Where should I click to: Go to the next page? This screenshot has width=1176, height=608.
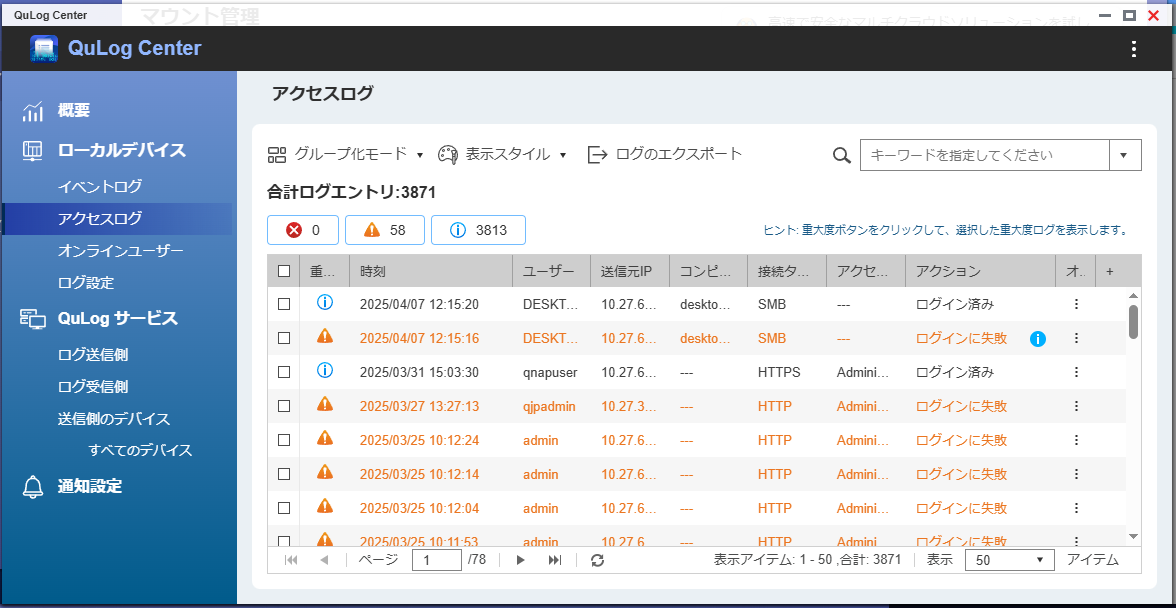click(x=520, y=560)
